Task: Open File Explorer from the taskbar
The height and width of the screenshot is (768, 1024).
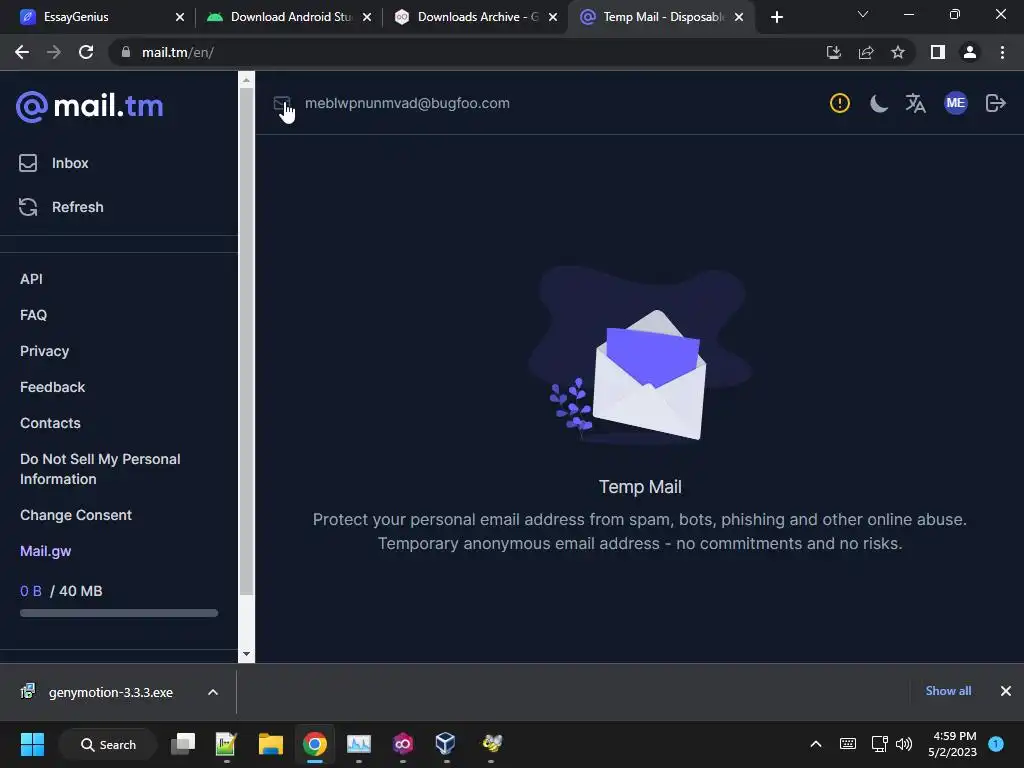Action: pos(270,744)
